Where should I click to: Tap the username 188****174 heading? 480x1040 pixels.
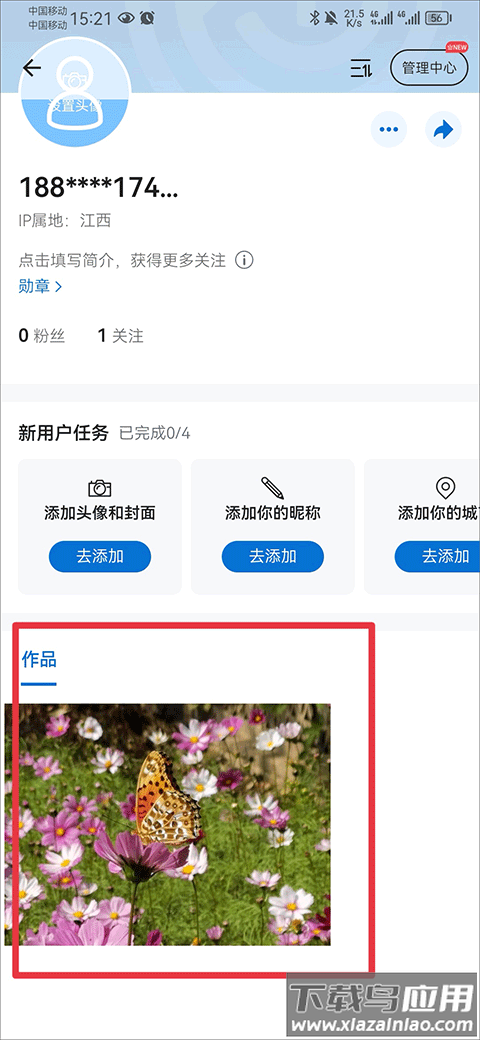tap(99, 187)
